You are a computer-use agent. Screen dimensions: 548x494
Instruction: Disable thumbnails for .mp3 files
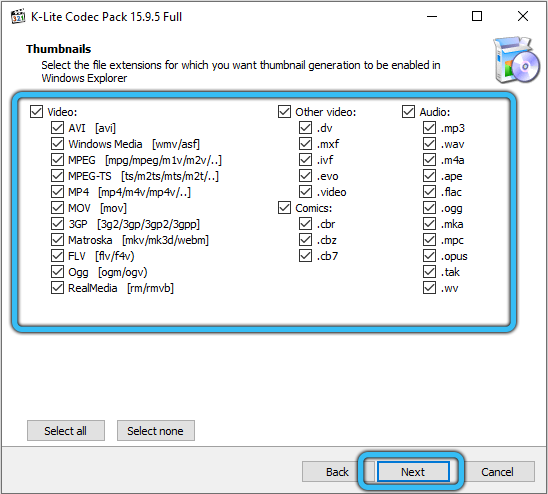coord(429,128)
